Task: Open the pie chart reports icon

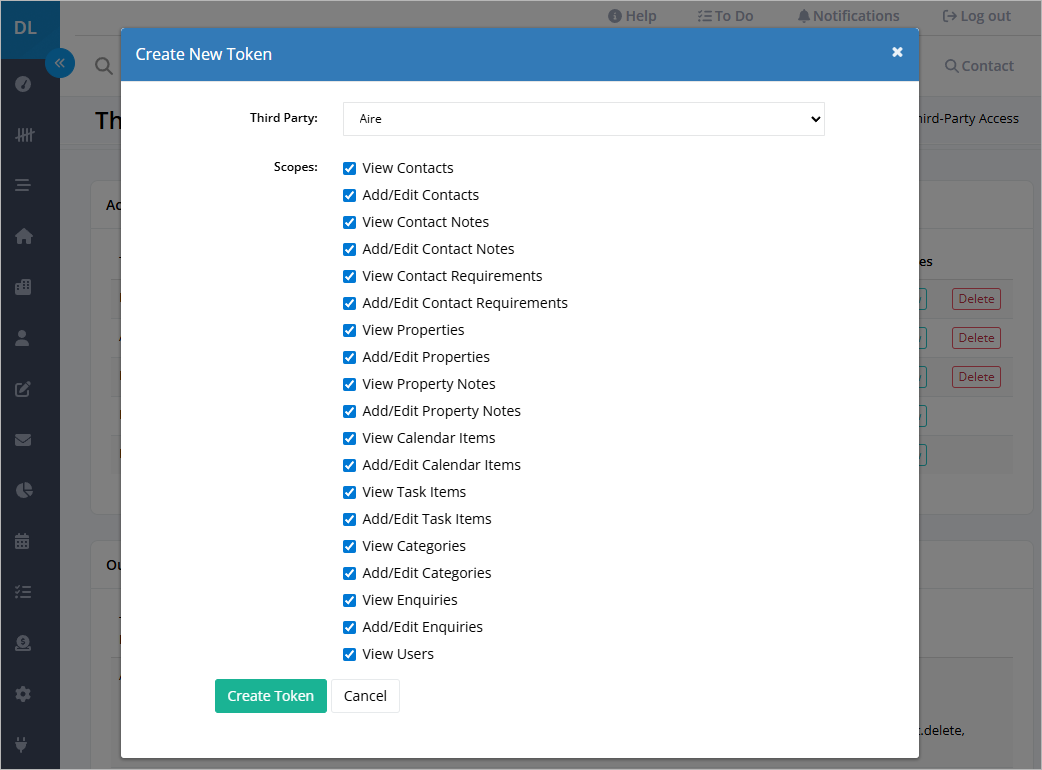Action: (x=24, y=490)
